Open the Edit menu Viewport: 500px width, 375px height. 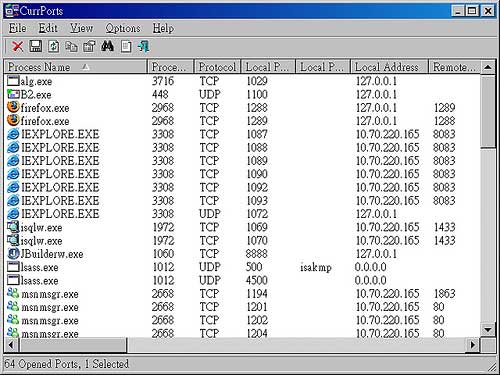(48, 28)
